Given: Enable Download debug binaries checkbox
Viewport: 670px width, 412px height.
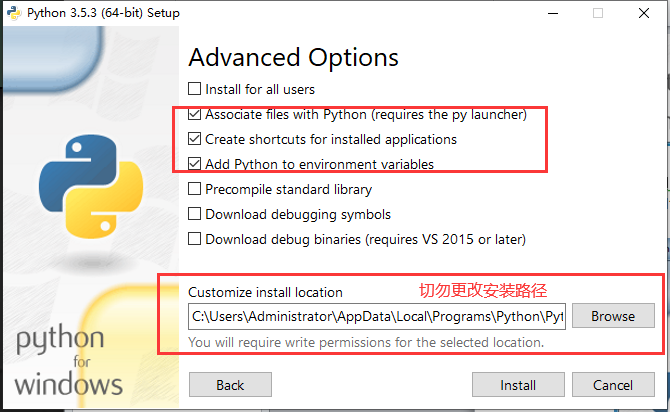Looking at the screenshot, I should (x=194, y=238).
